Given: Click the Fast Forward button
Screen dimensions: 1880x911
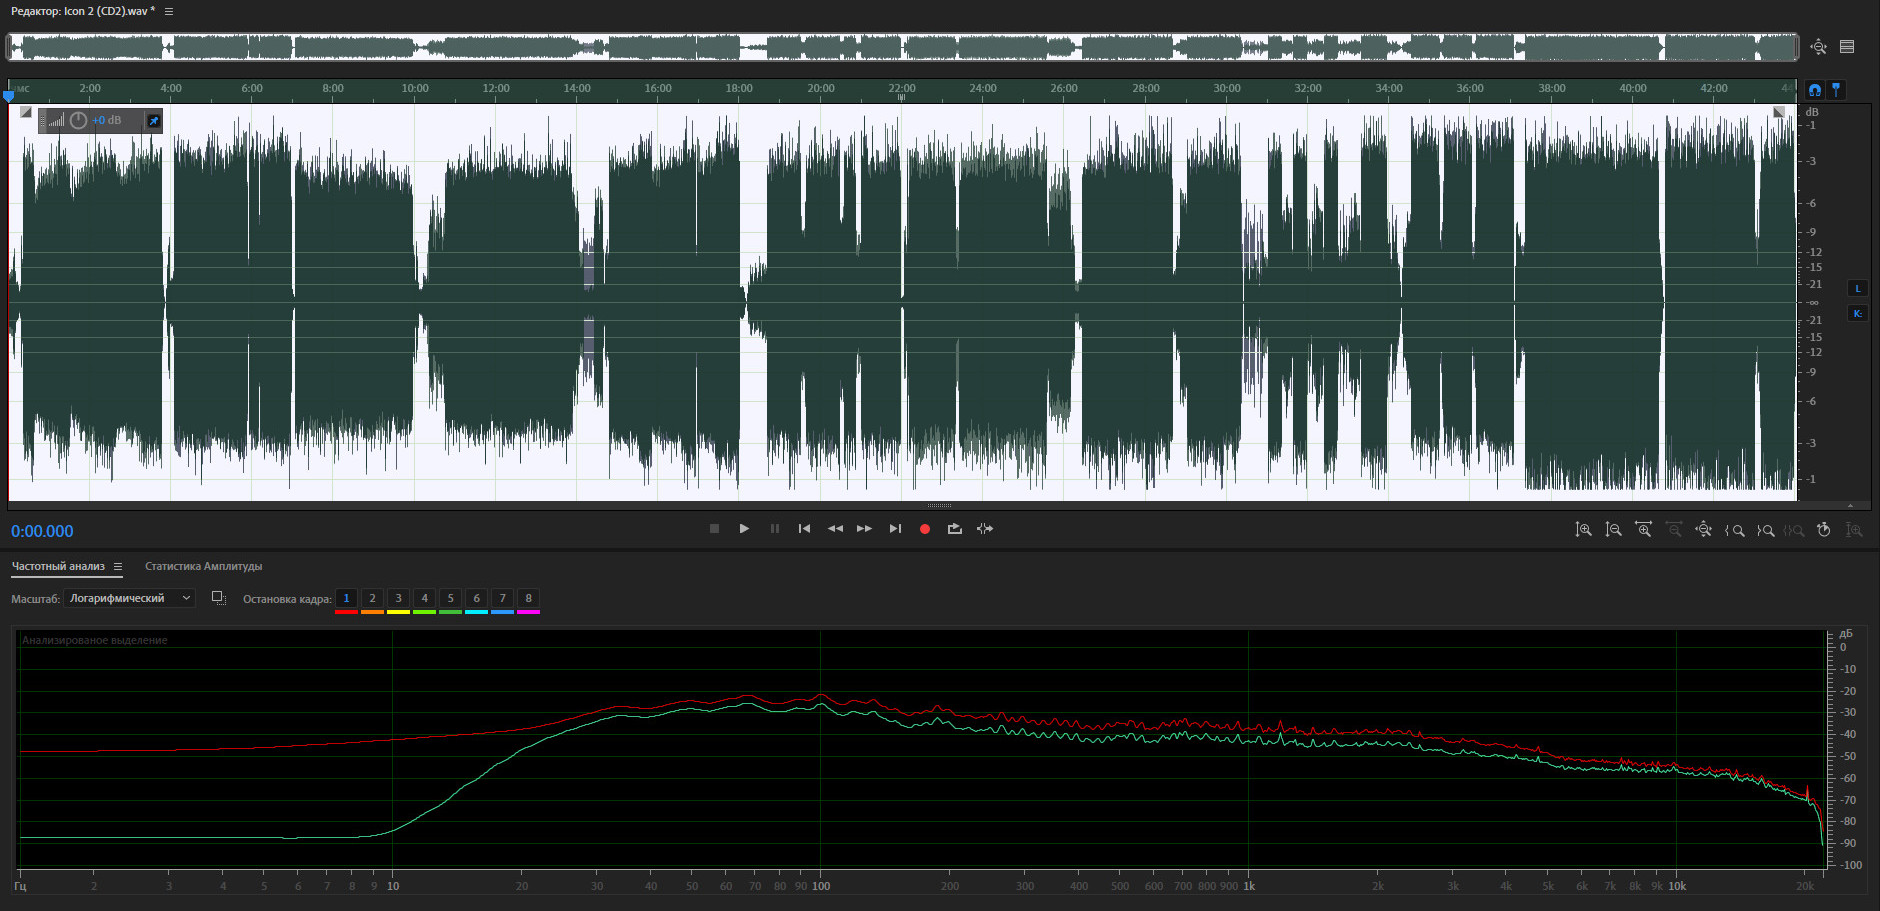Looking at the screenshot, I should (x=864, y=529).
